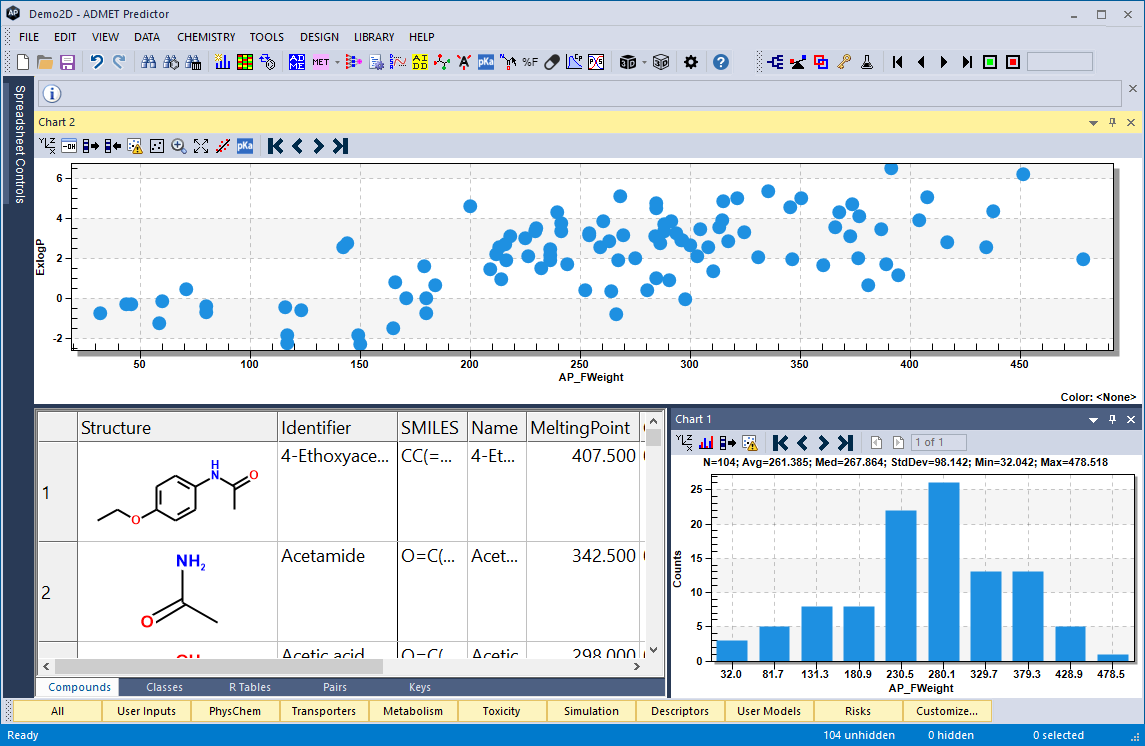The width and height of the screenshot is (1145, 746).
Task: Open help with the blue question mark icon
Action: [x=721, y=63]
